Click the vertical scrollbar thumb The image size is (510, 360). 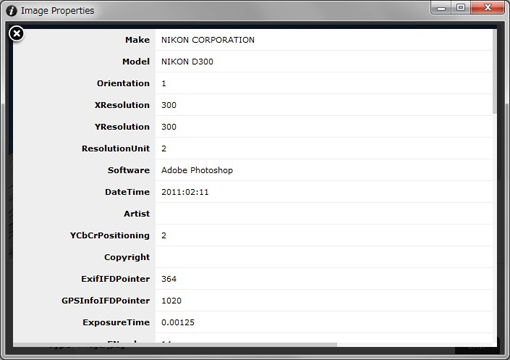[x=494, y=71]
